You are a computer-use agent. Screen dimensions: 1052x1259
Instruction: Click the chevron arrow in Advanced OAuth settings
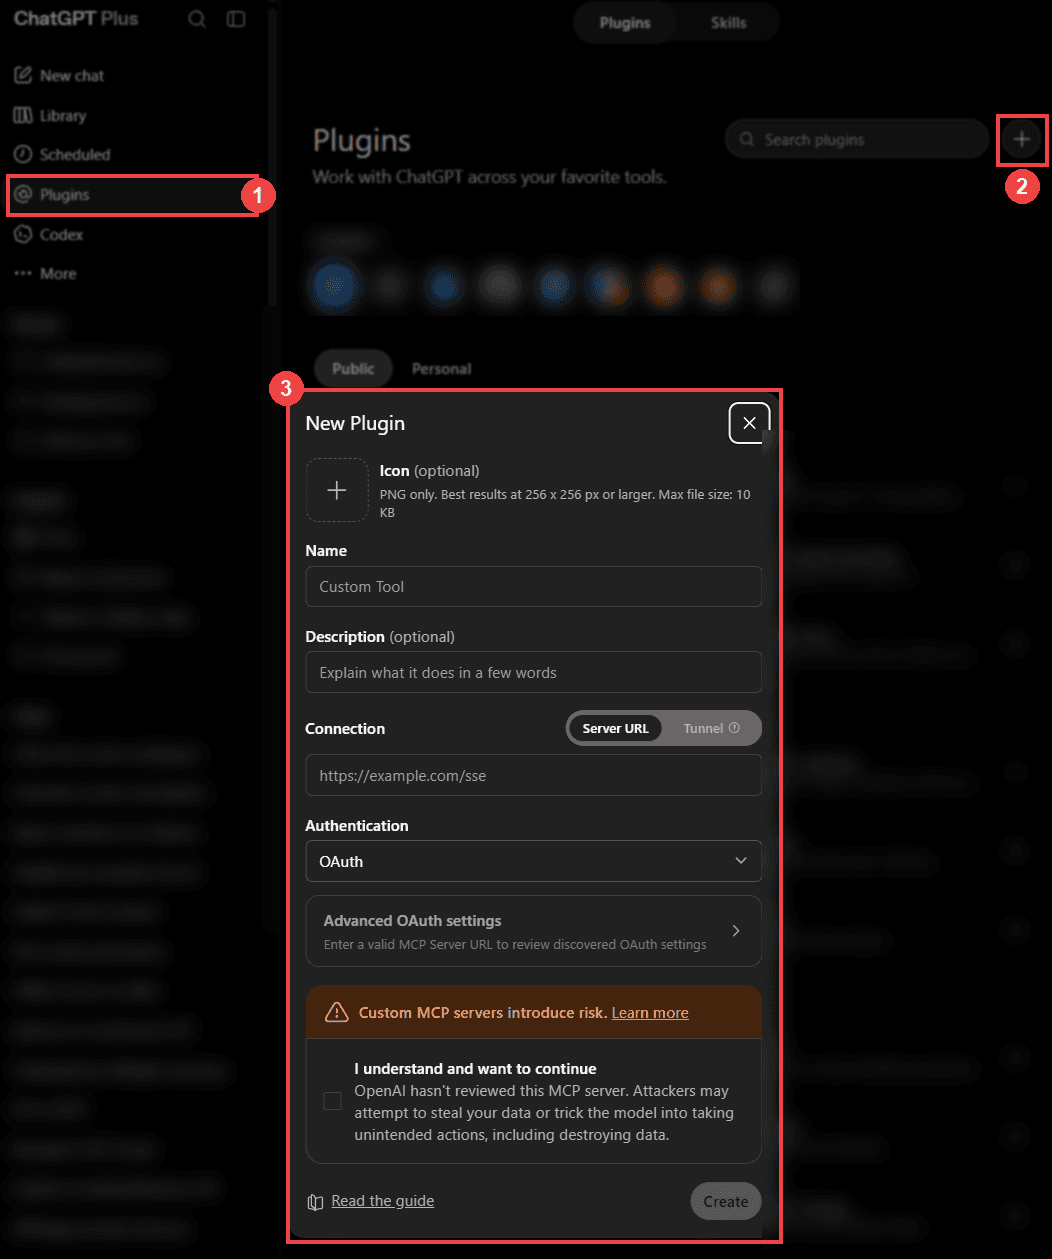point(736,931)
